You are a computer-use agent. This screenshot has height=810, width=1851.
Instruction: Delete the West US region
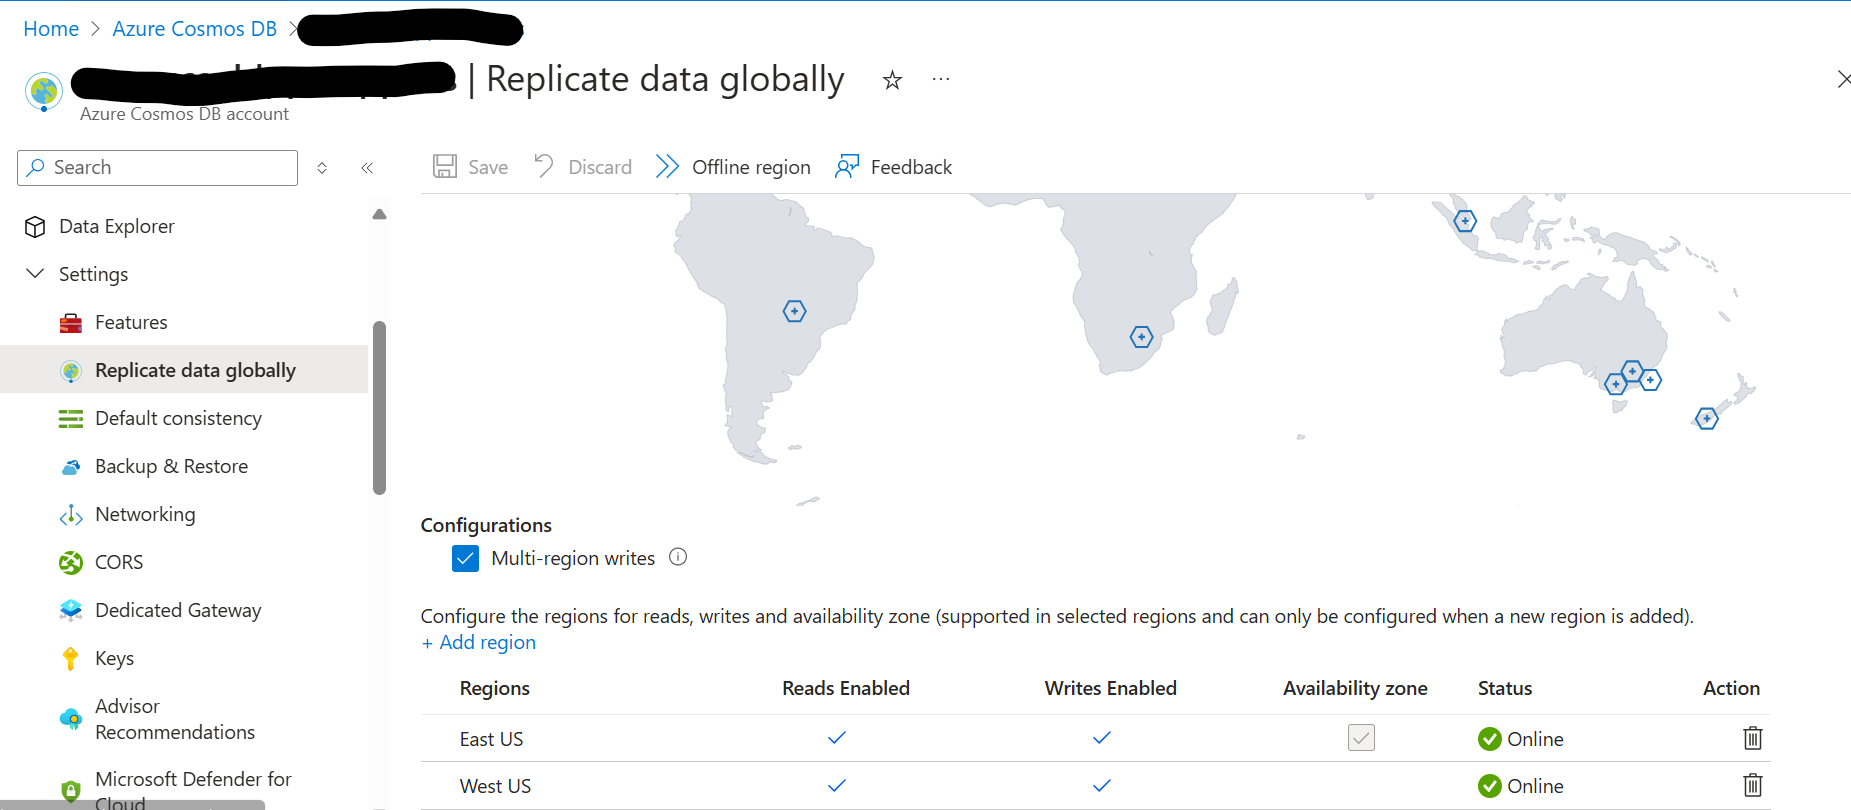pos(1752,785)
